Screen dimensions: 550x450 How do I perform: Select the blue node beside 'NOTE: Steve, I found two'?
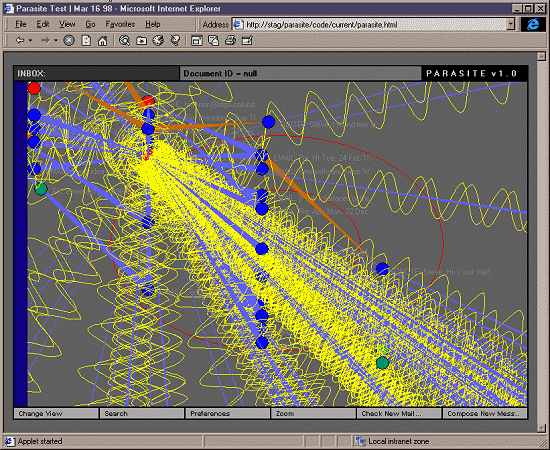click(x=268, y=122)
